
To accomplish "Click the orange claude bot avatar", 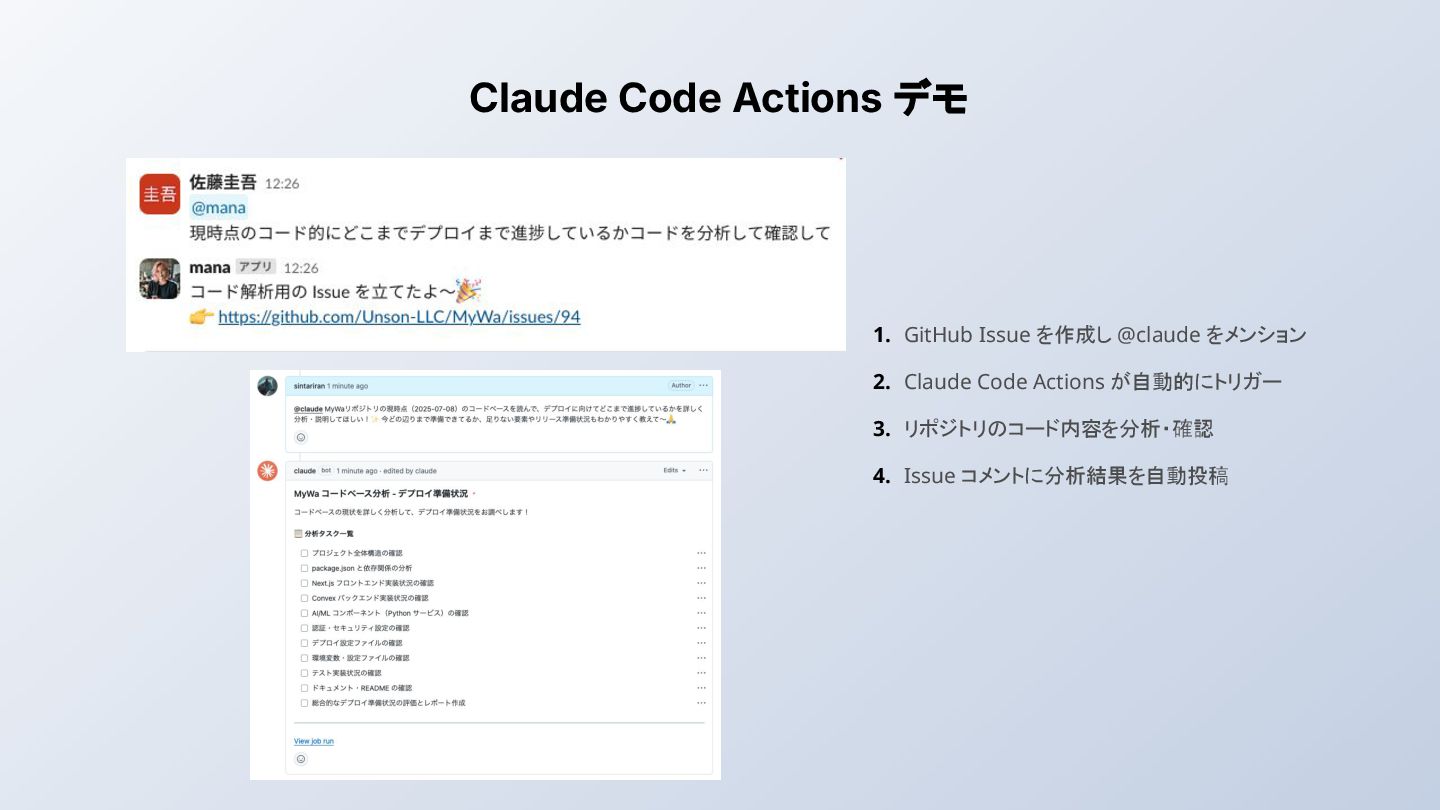I will (x=267, y=471).
